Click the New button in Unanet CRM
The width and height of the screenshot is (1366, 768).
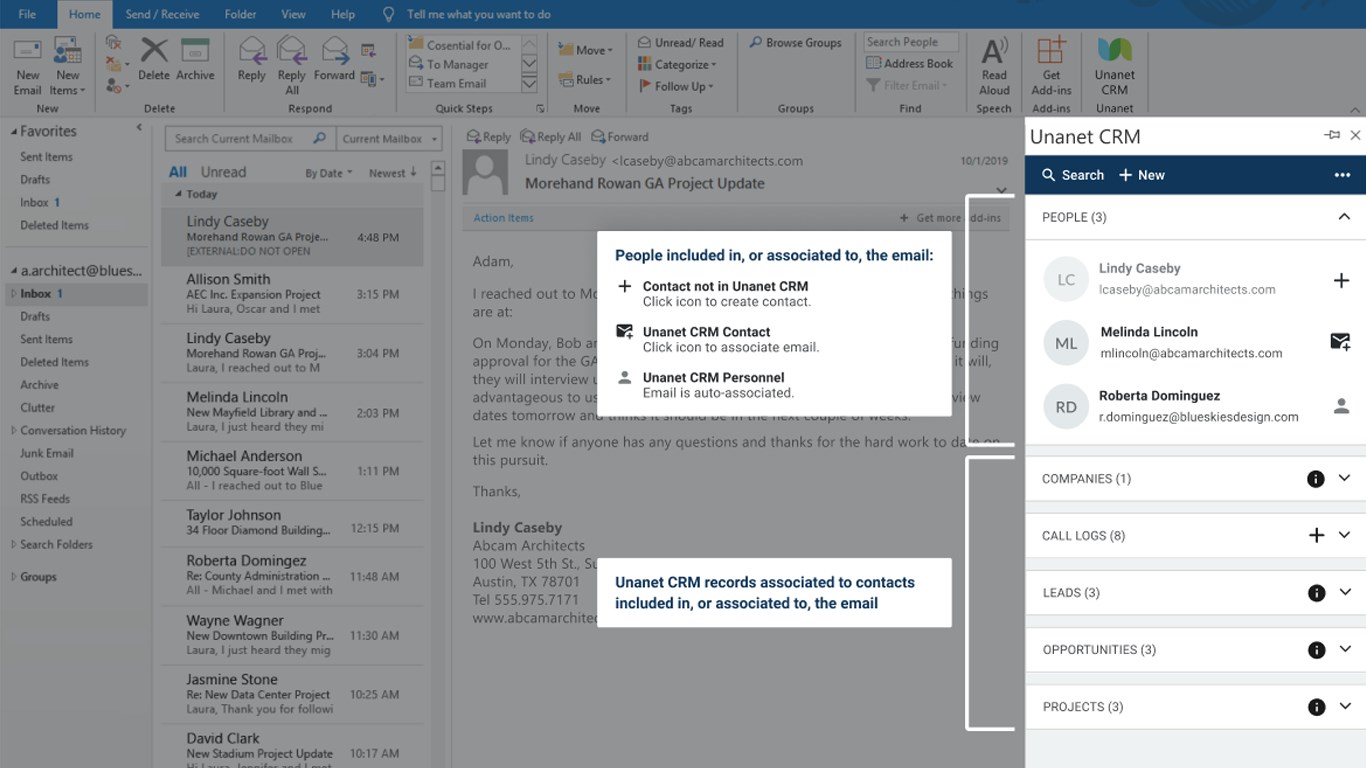pyautogui.click(x=1142, y=175)
